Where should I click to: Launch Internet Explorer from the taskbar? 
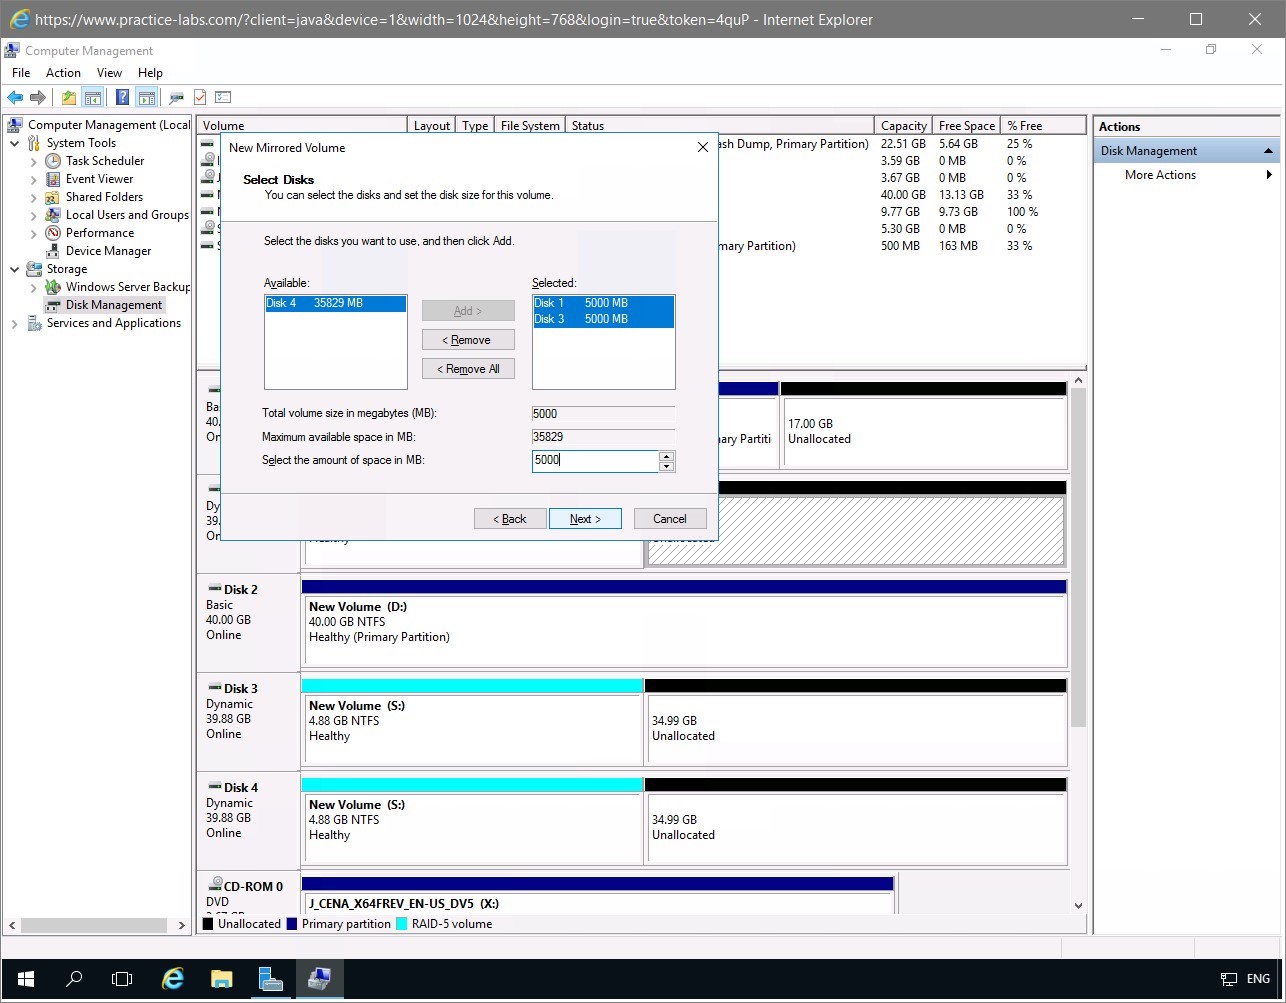pos(173,978)
